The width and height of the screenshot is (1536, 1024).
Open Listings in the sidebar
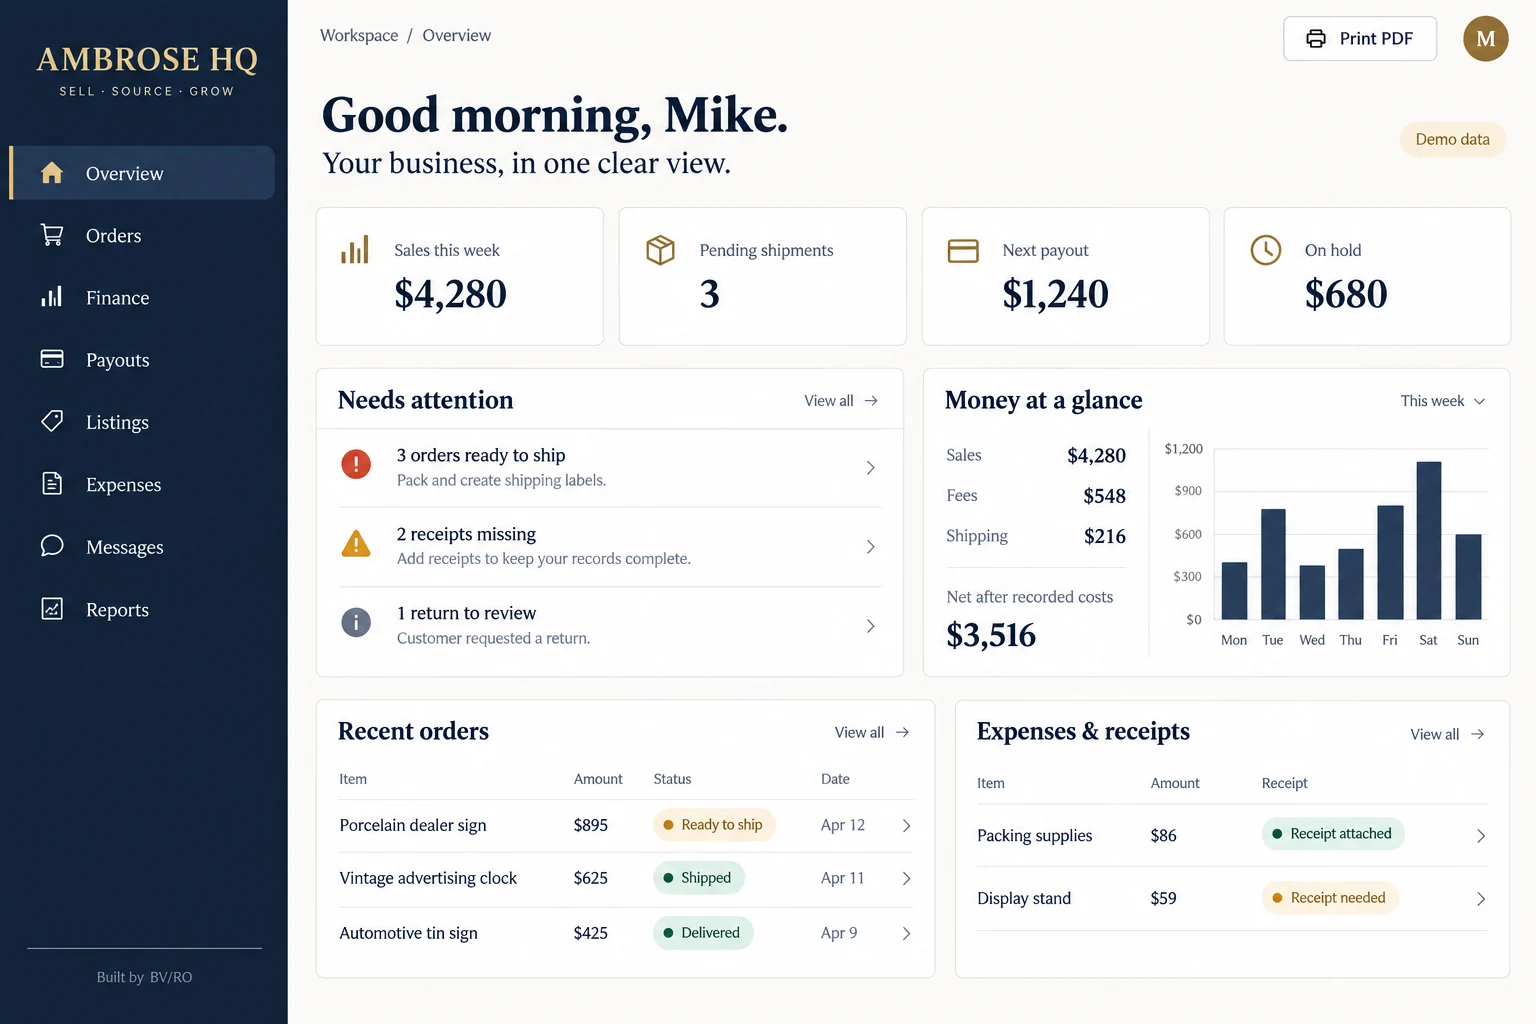point(142,422)
